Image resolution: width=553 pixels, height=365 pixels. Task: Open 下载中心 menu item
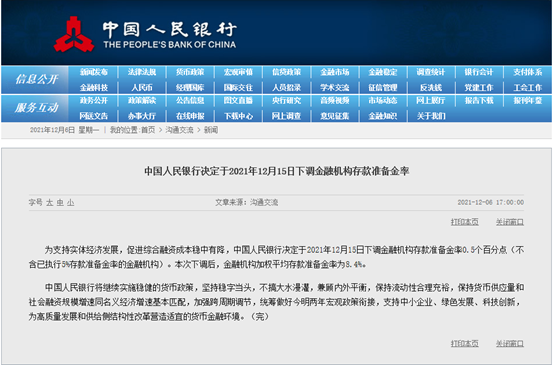pos(238,116)
